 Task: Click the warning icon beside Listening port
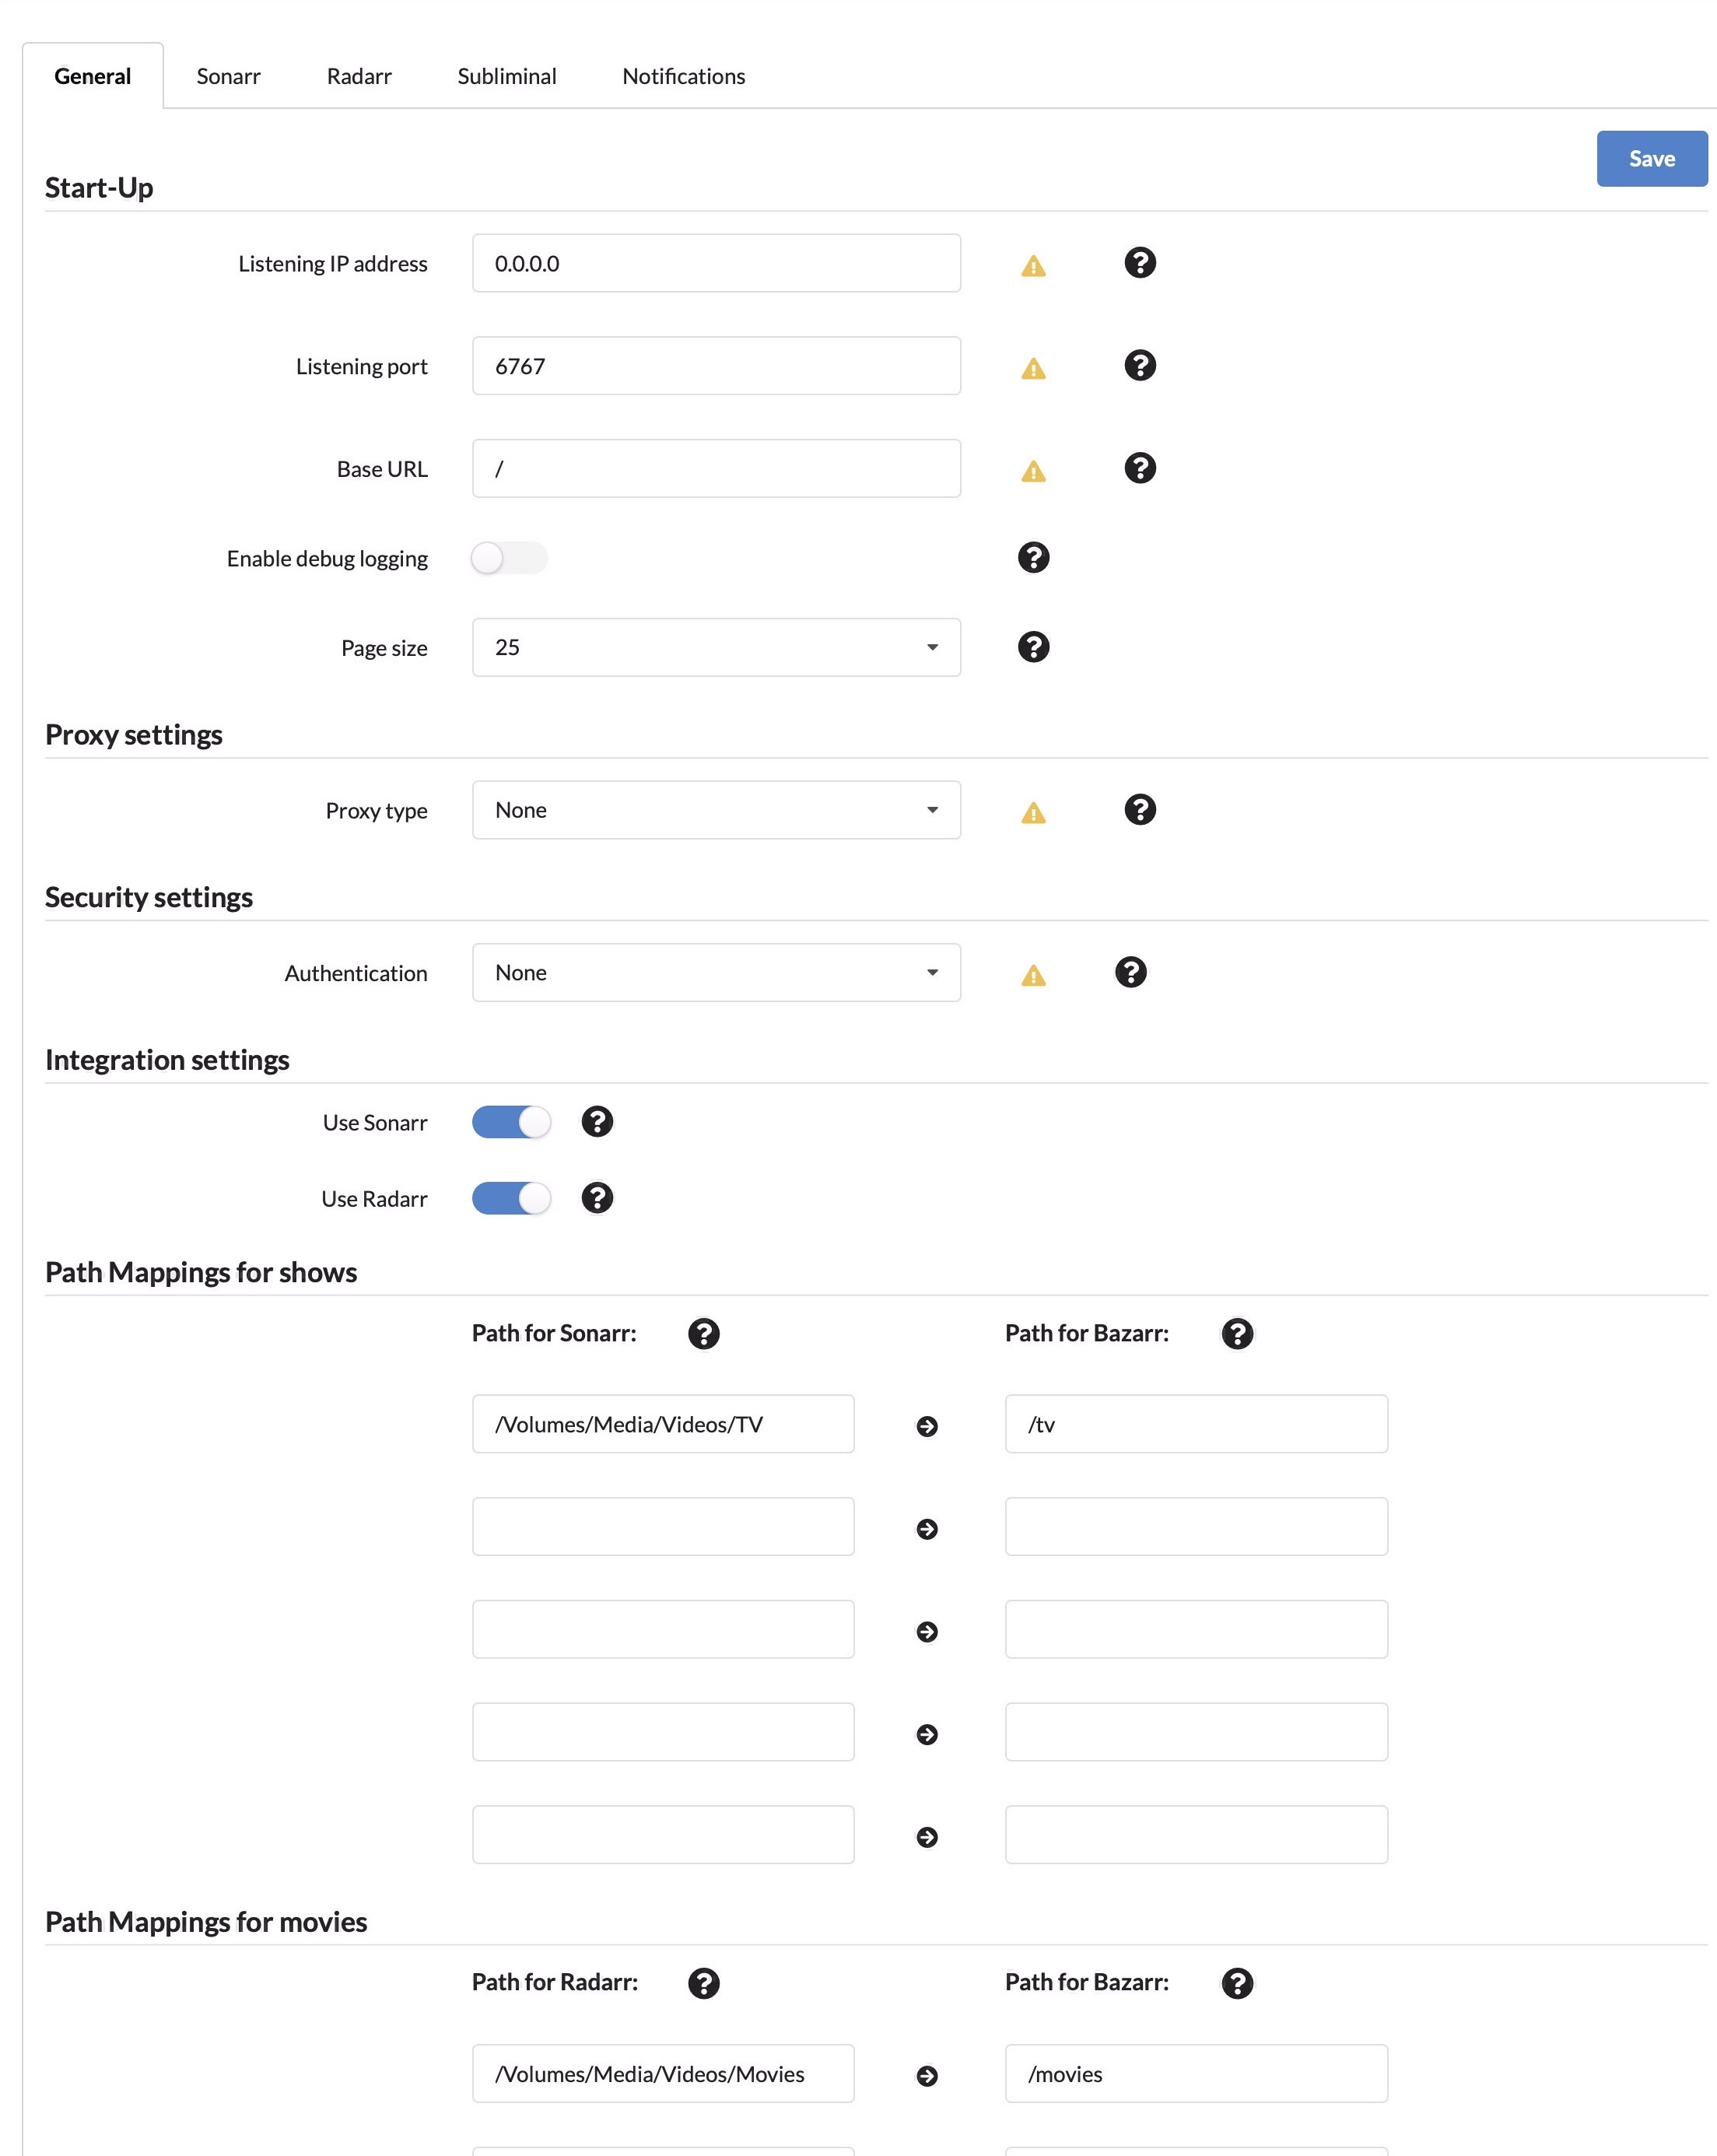click(1033, 366)
